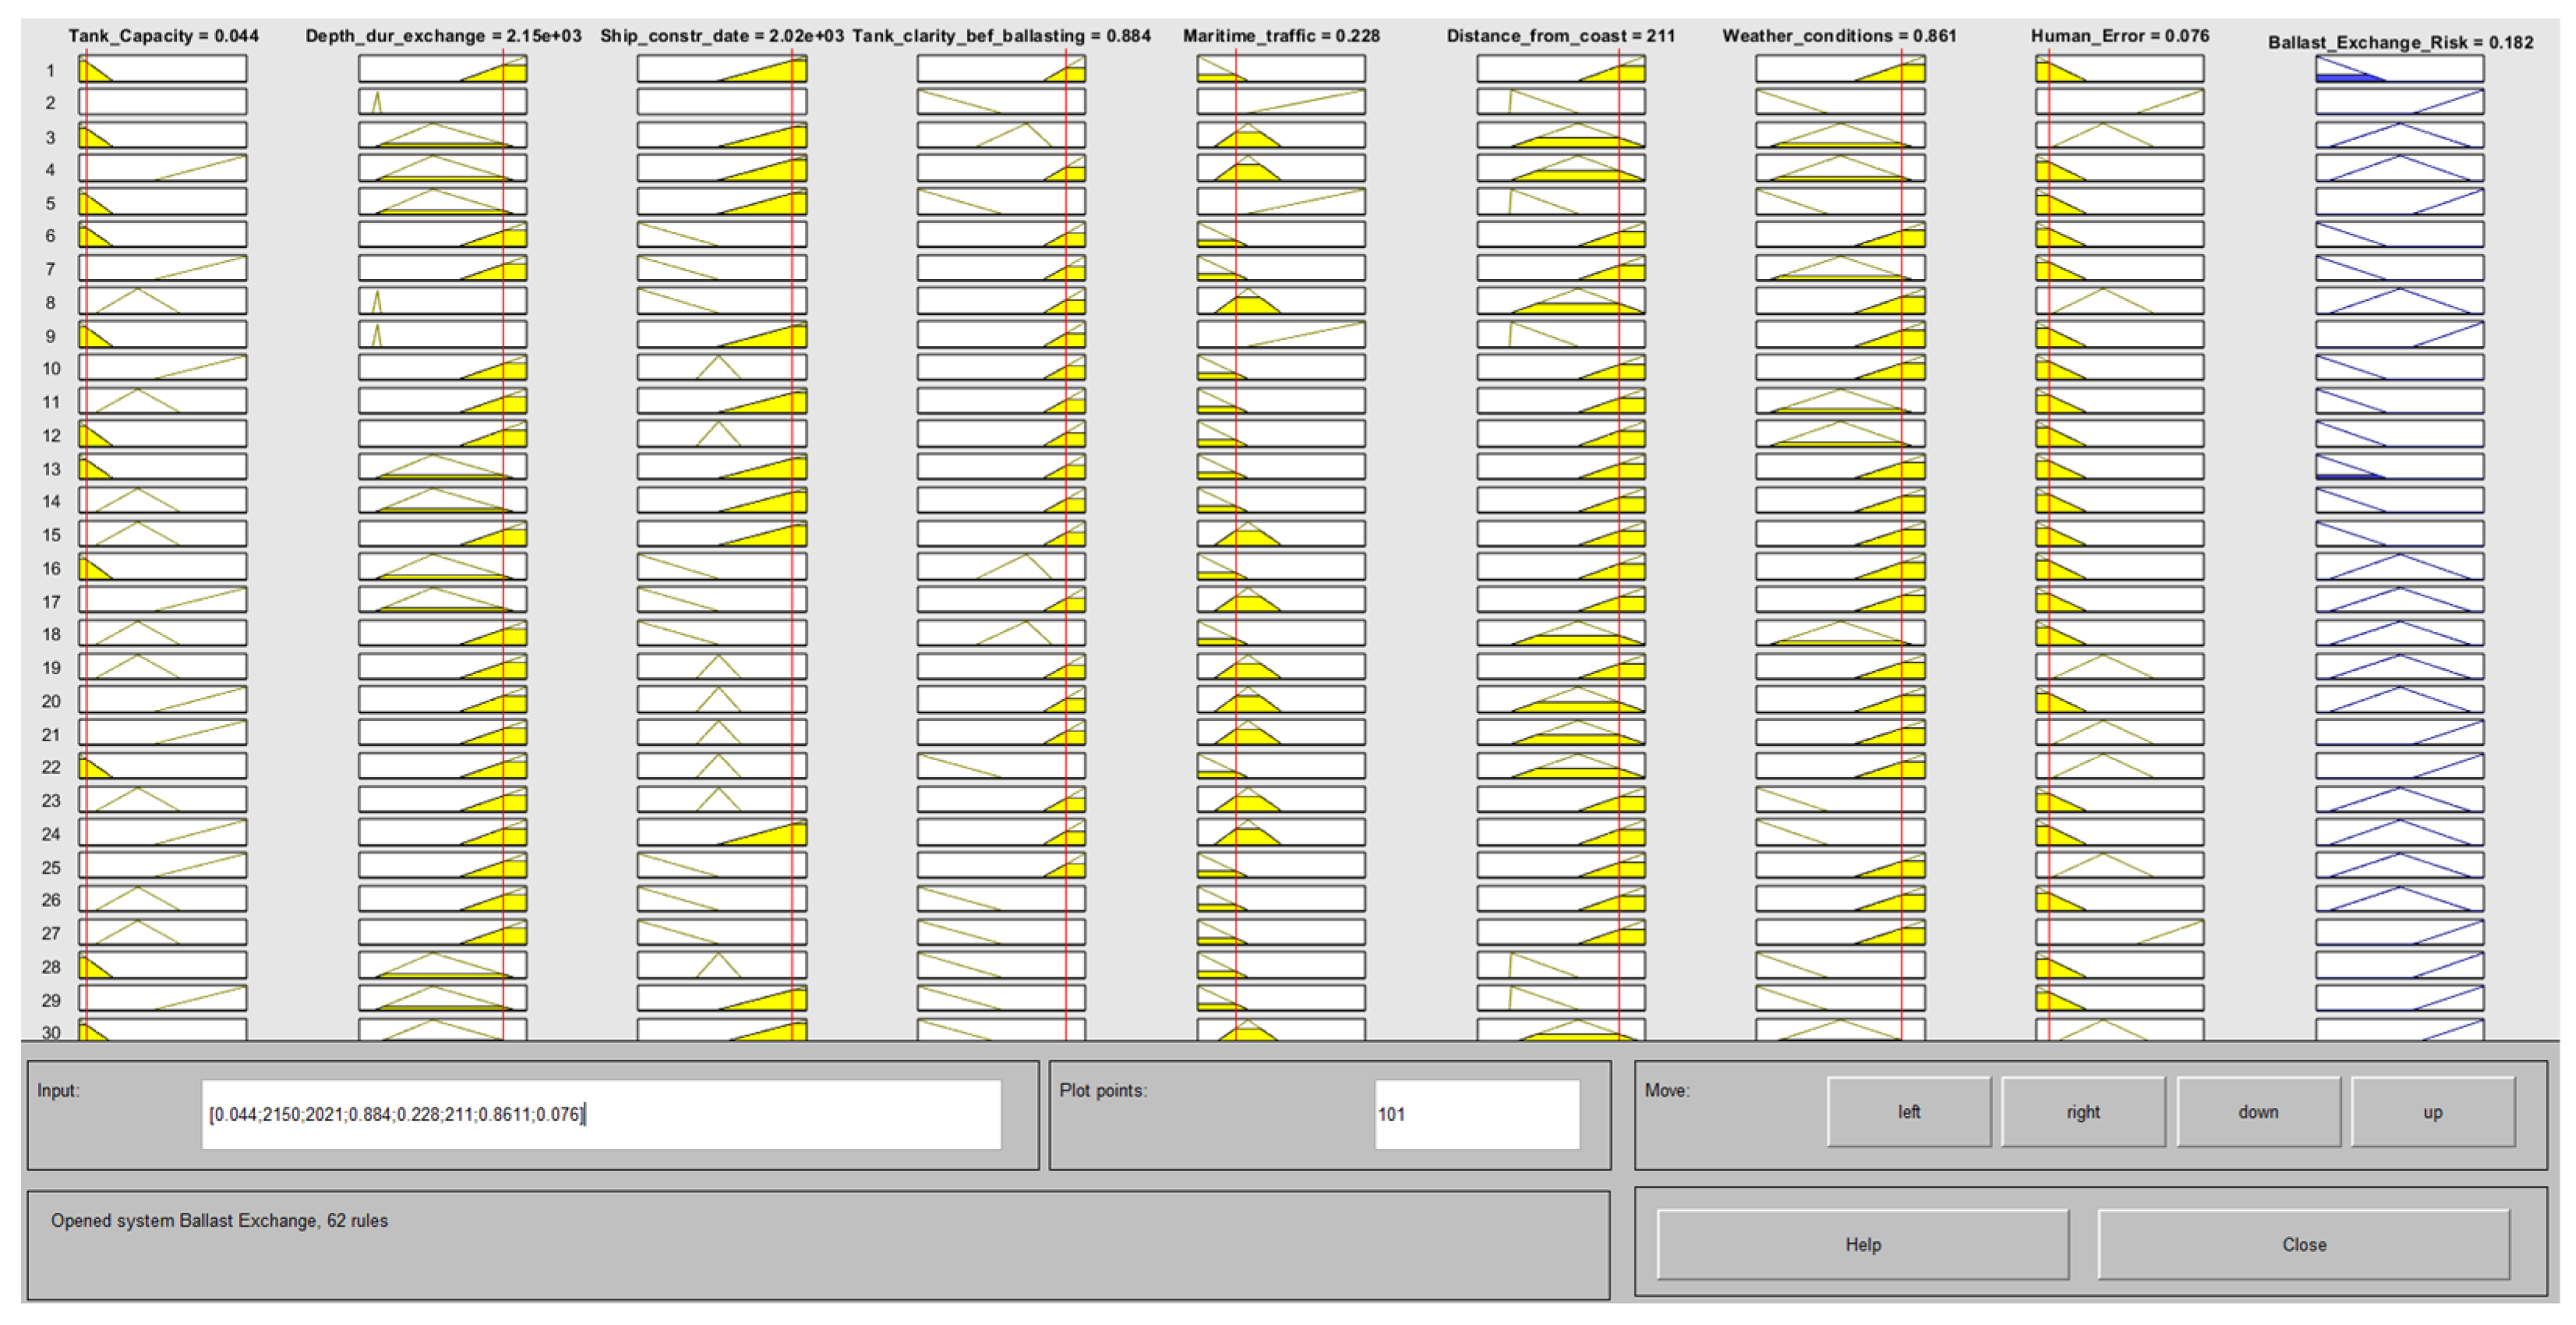Select rule number 15 label
Screen dimensions: 2576x1325
tap(51, 535)
